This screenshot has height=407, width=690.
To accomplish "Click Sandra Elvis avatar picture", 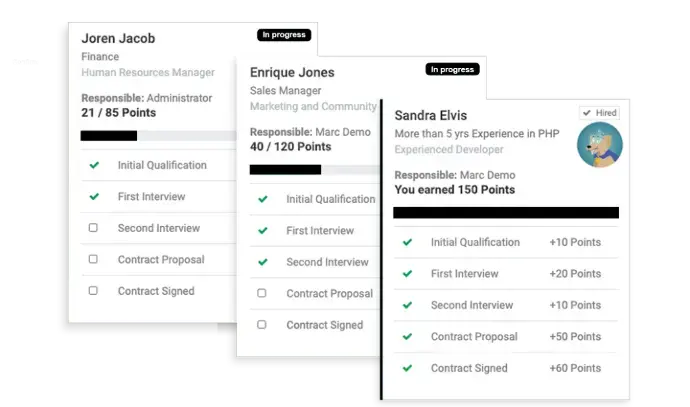I will pyautogui.click(x=599, y=145).
